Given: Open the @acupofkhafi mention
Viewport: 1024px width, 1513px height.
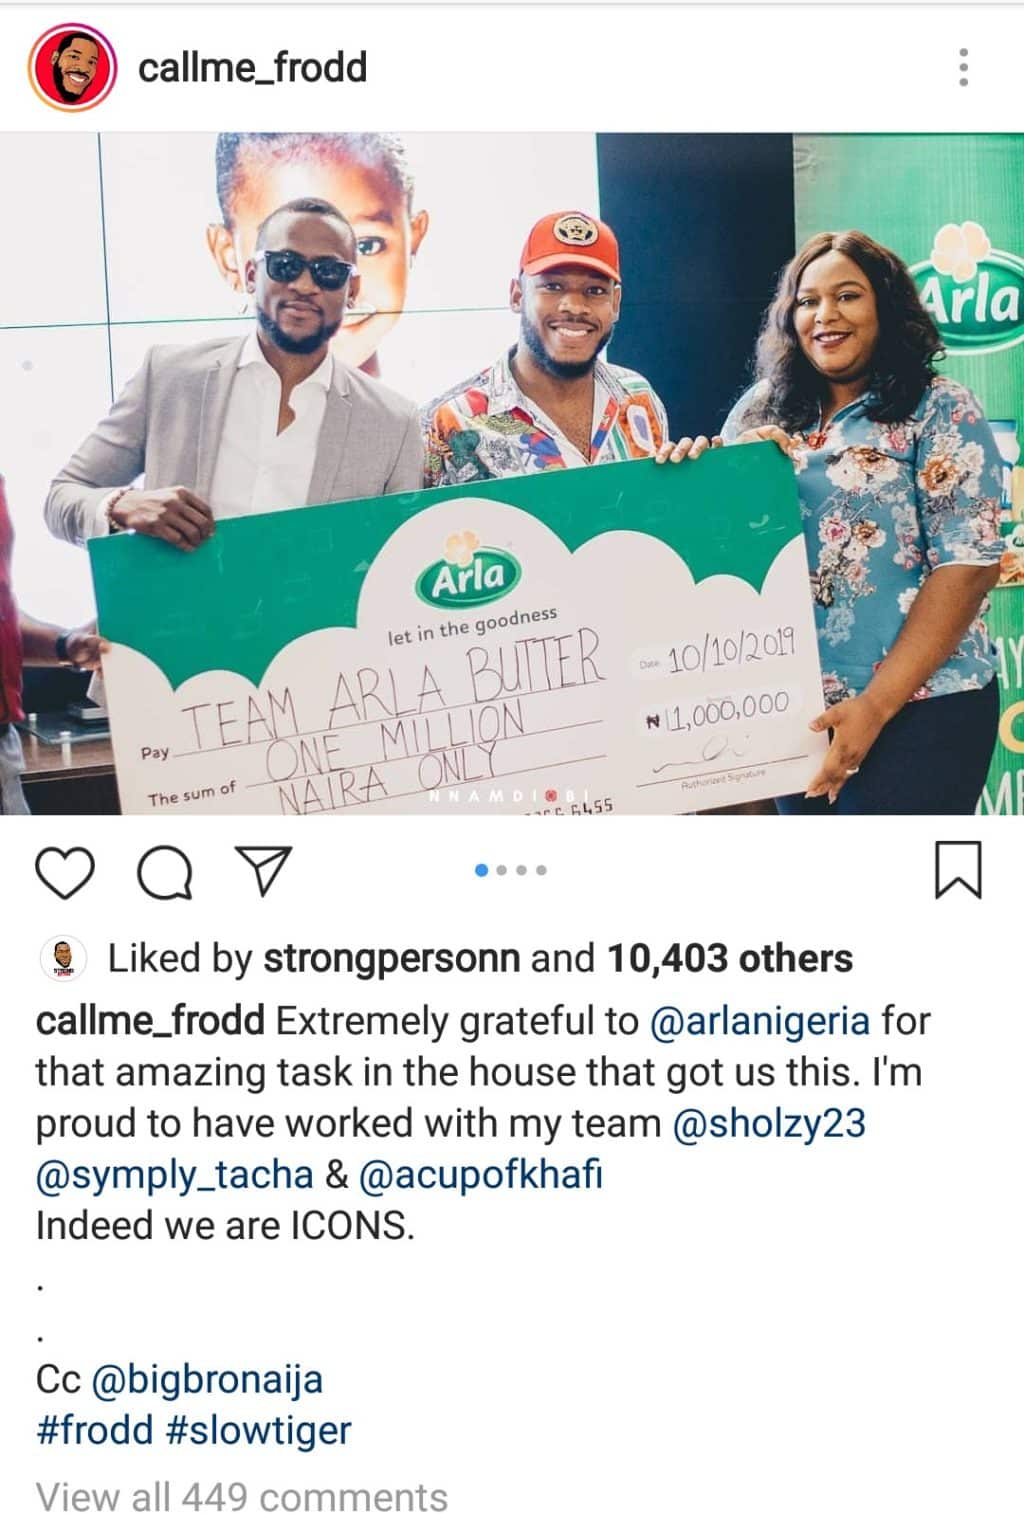Looking at the screenshot, I should click(x=480, y=1175).
